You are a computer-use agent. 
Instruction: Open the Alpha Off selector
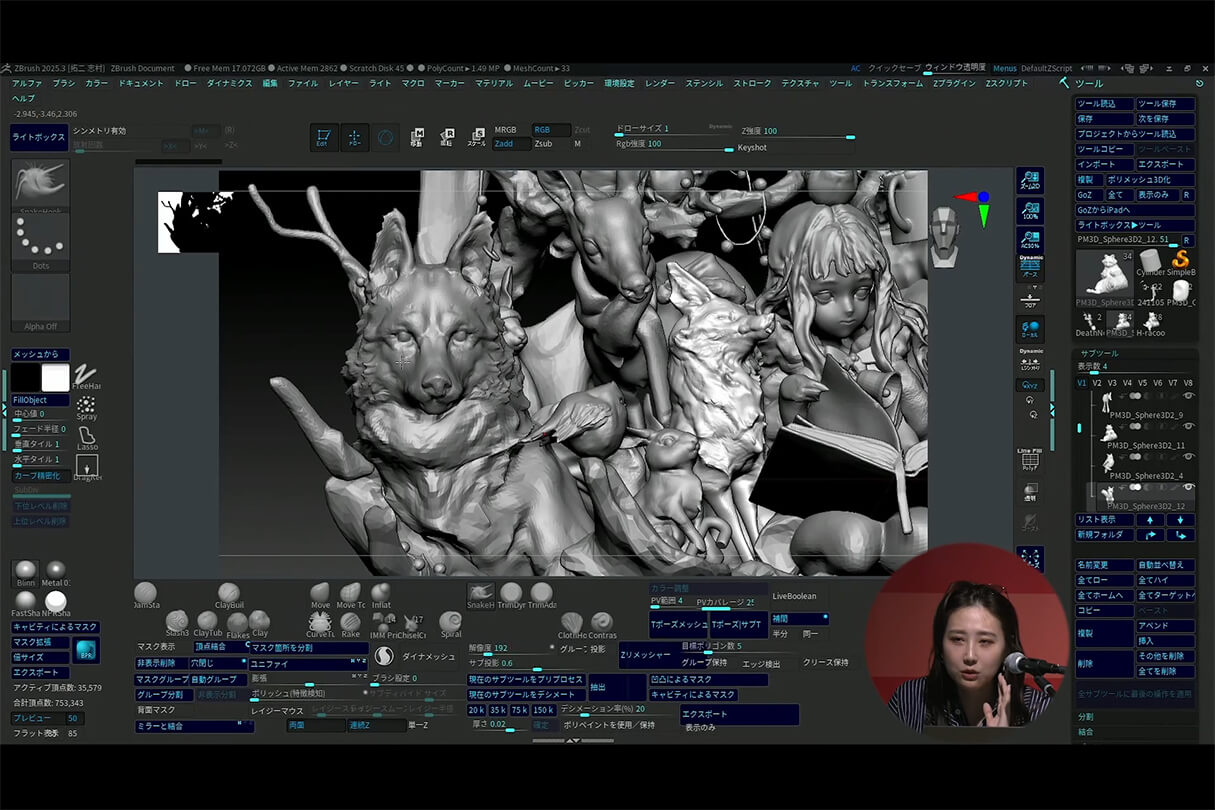[x=40, y=303]
